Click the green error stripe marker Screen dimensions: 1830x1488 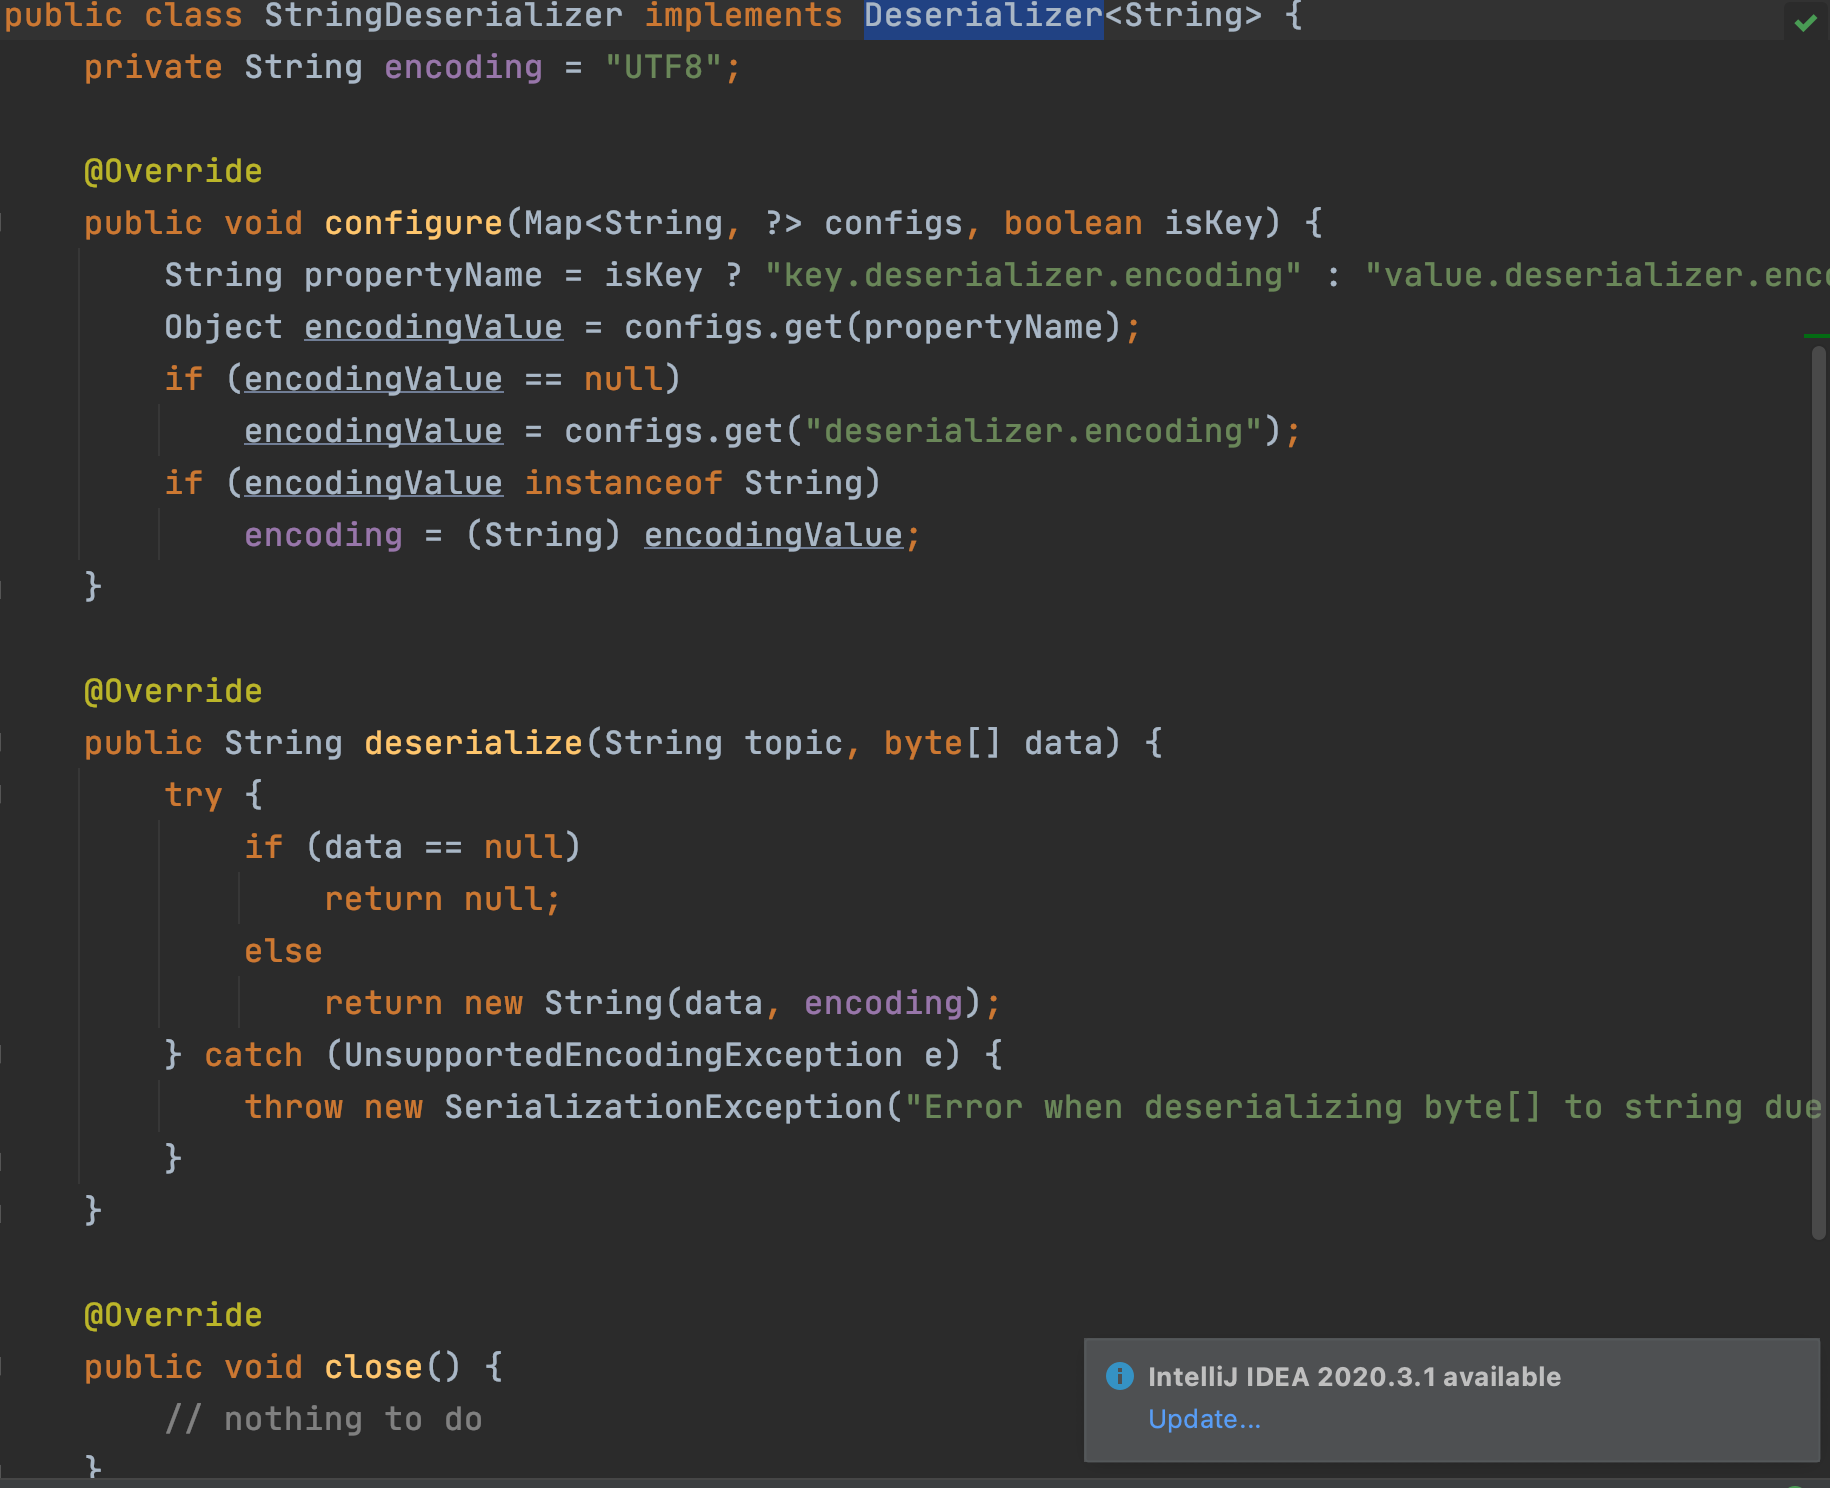[1816, 336]
